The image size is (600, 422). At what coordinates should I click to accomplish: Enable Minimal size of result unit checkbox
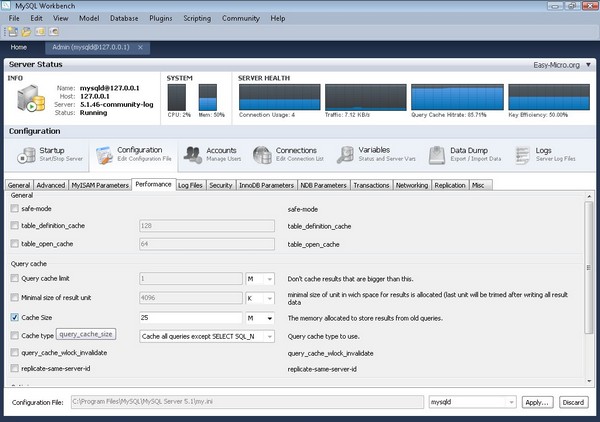pos(15,297)
